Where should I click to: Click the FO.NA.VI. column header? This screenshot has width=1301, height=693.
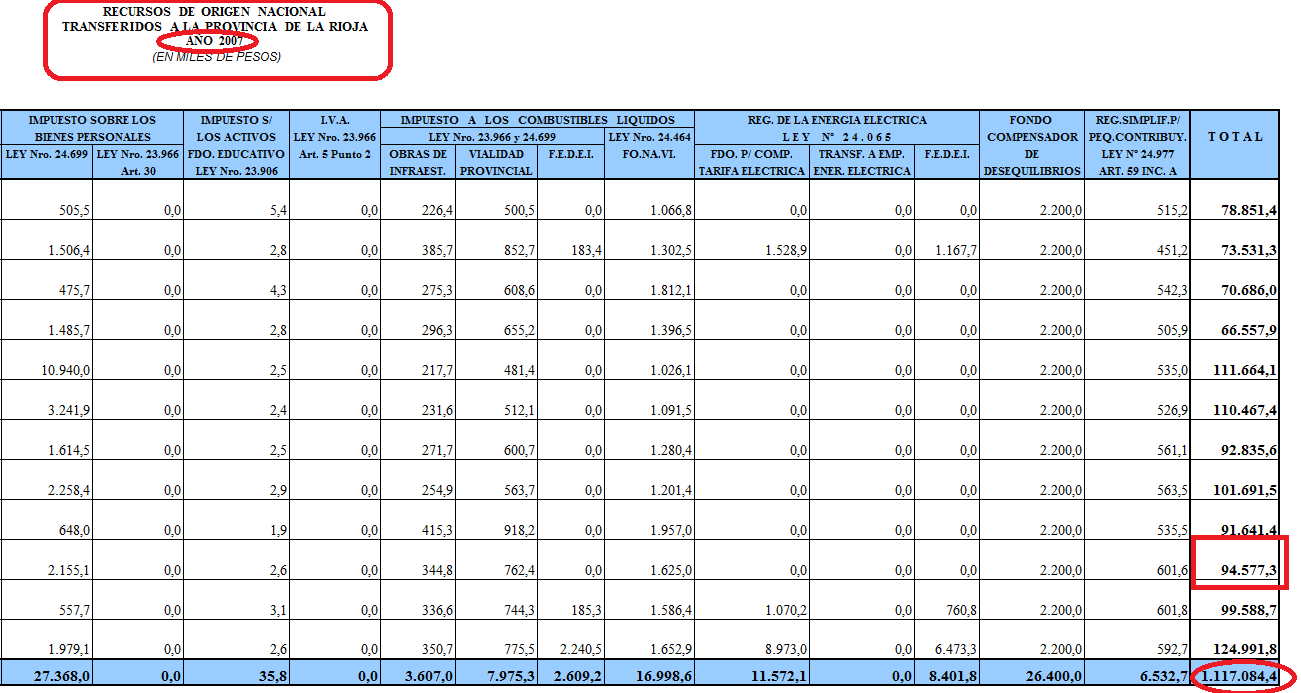click(648, 154)
